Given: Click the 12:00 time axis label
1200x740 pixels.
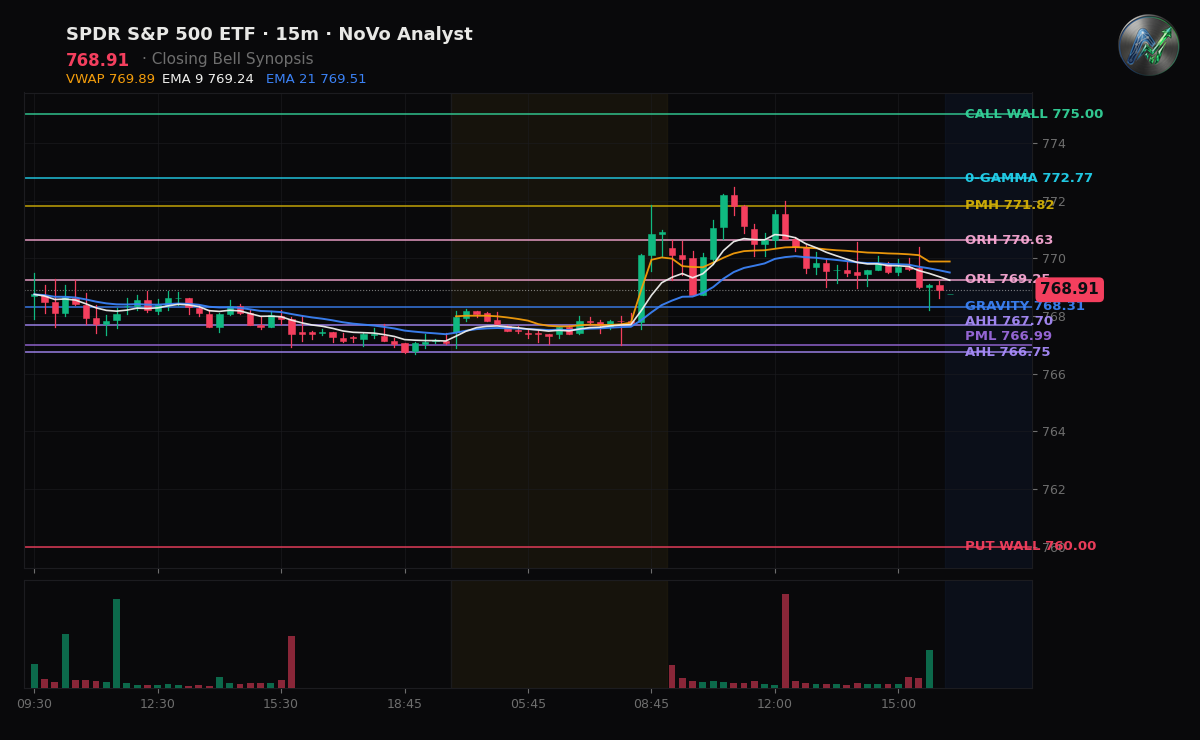Looking at the screenshot, I should 774,704.
